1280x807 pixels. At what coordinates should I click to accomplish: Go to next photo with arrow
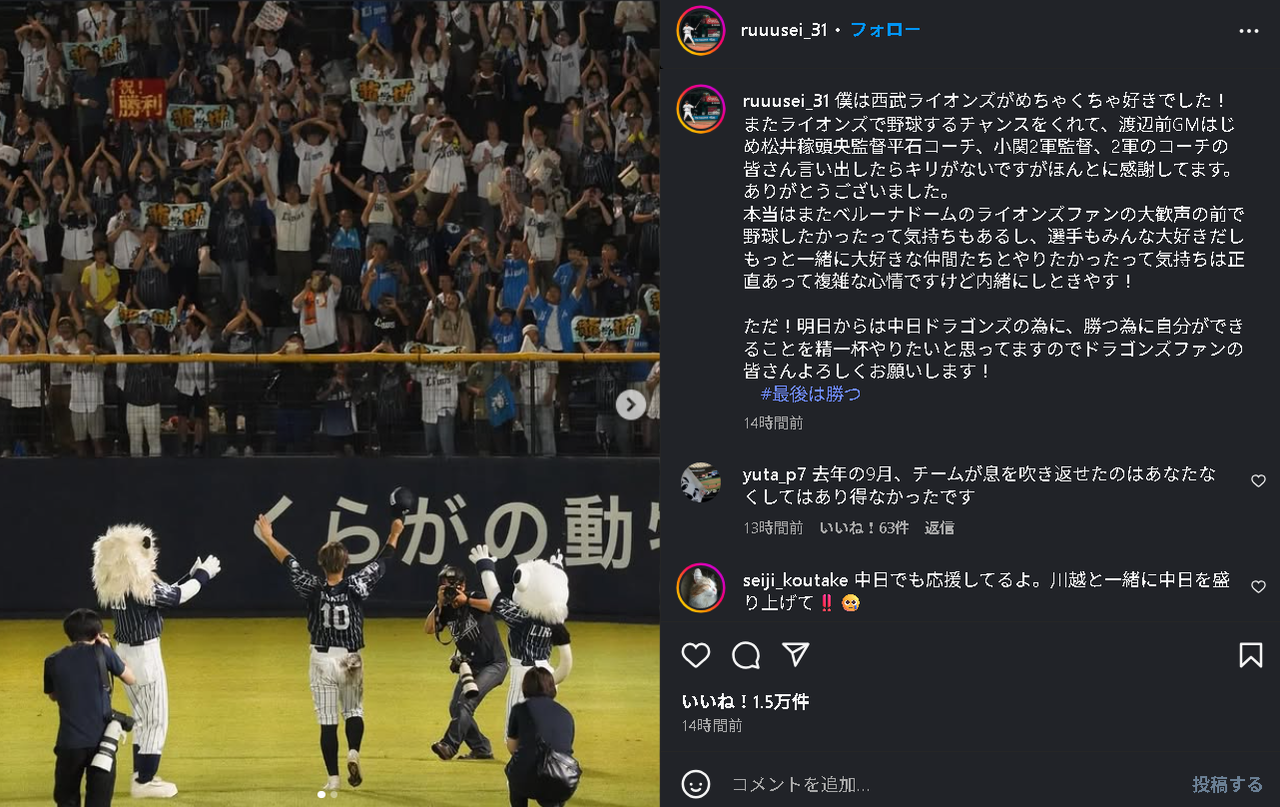(630, 404)
